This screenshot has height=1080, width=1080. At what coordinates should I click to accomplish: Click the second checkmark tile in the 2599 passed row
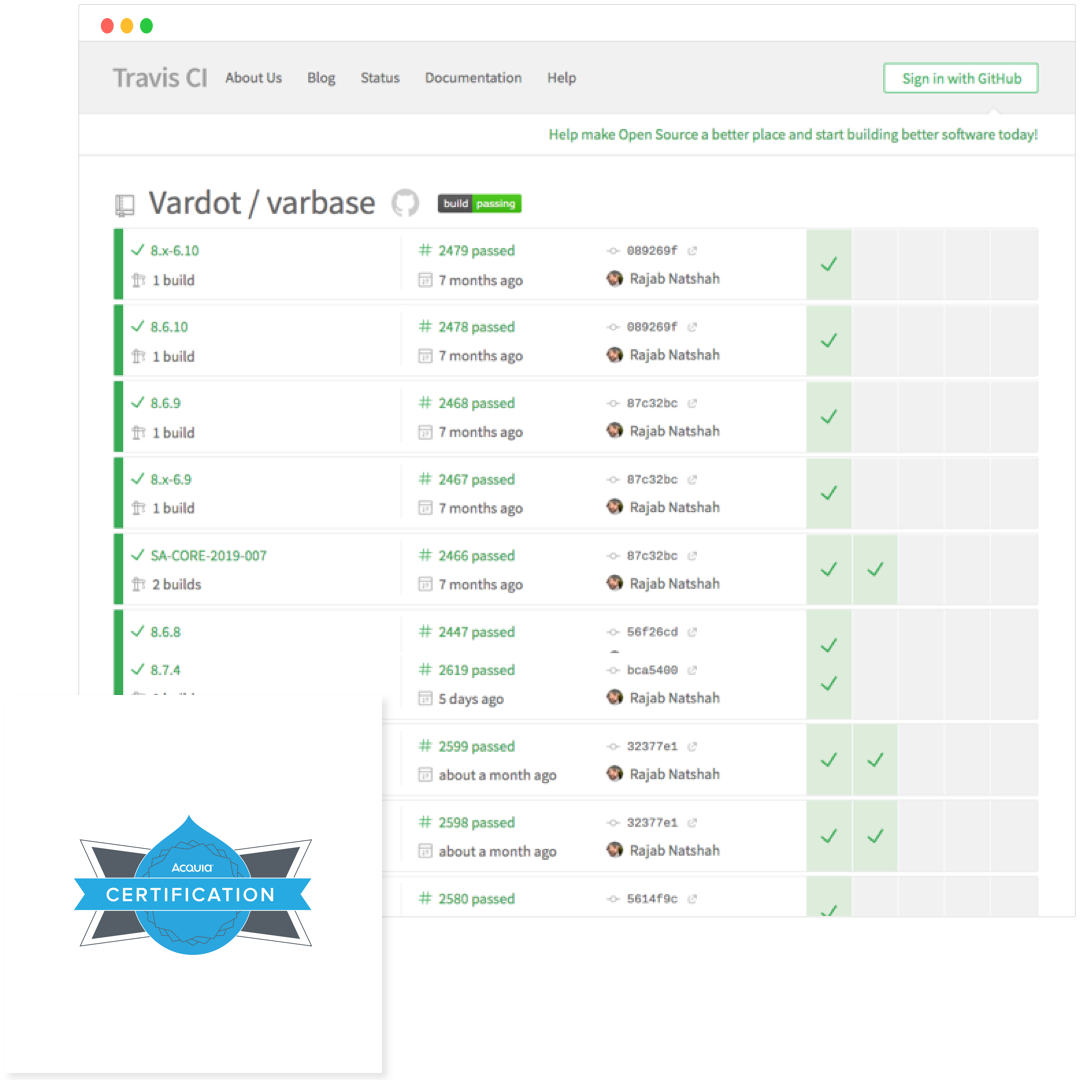click(875, 760)
